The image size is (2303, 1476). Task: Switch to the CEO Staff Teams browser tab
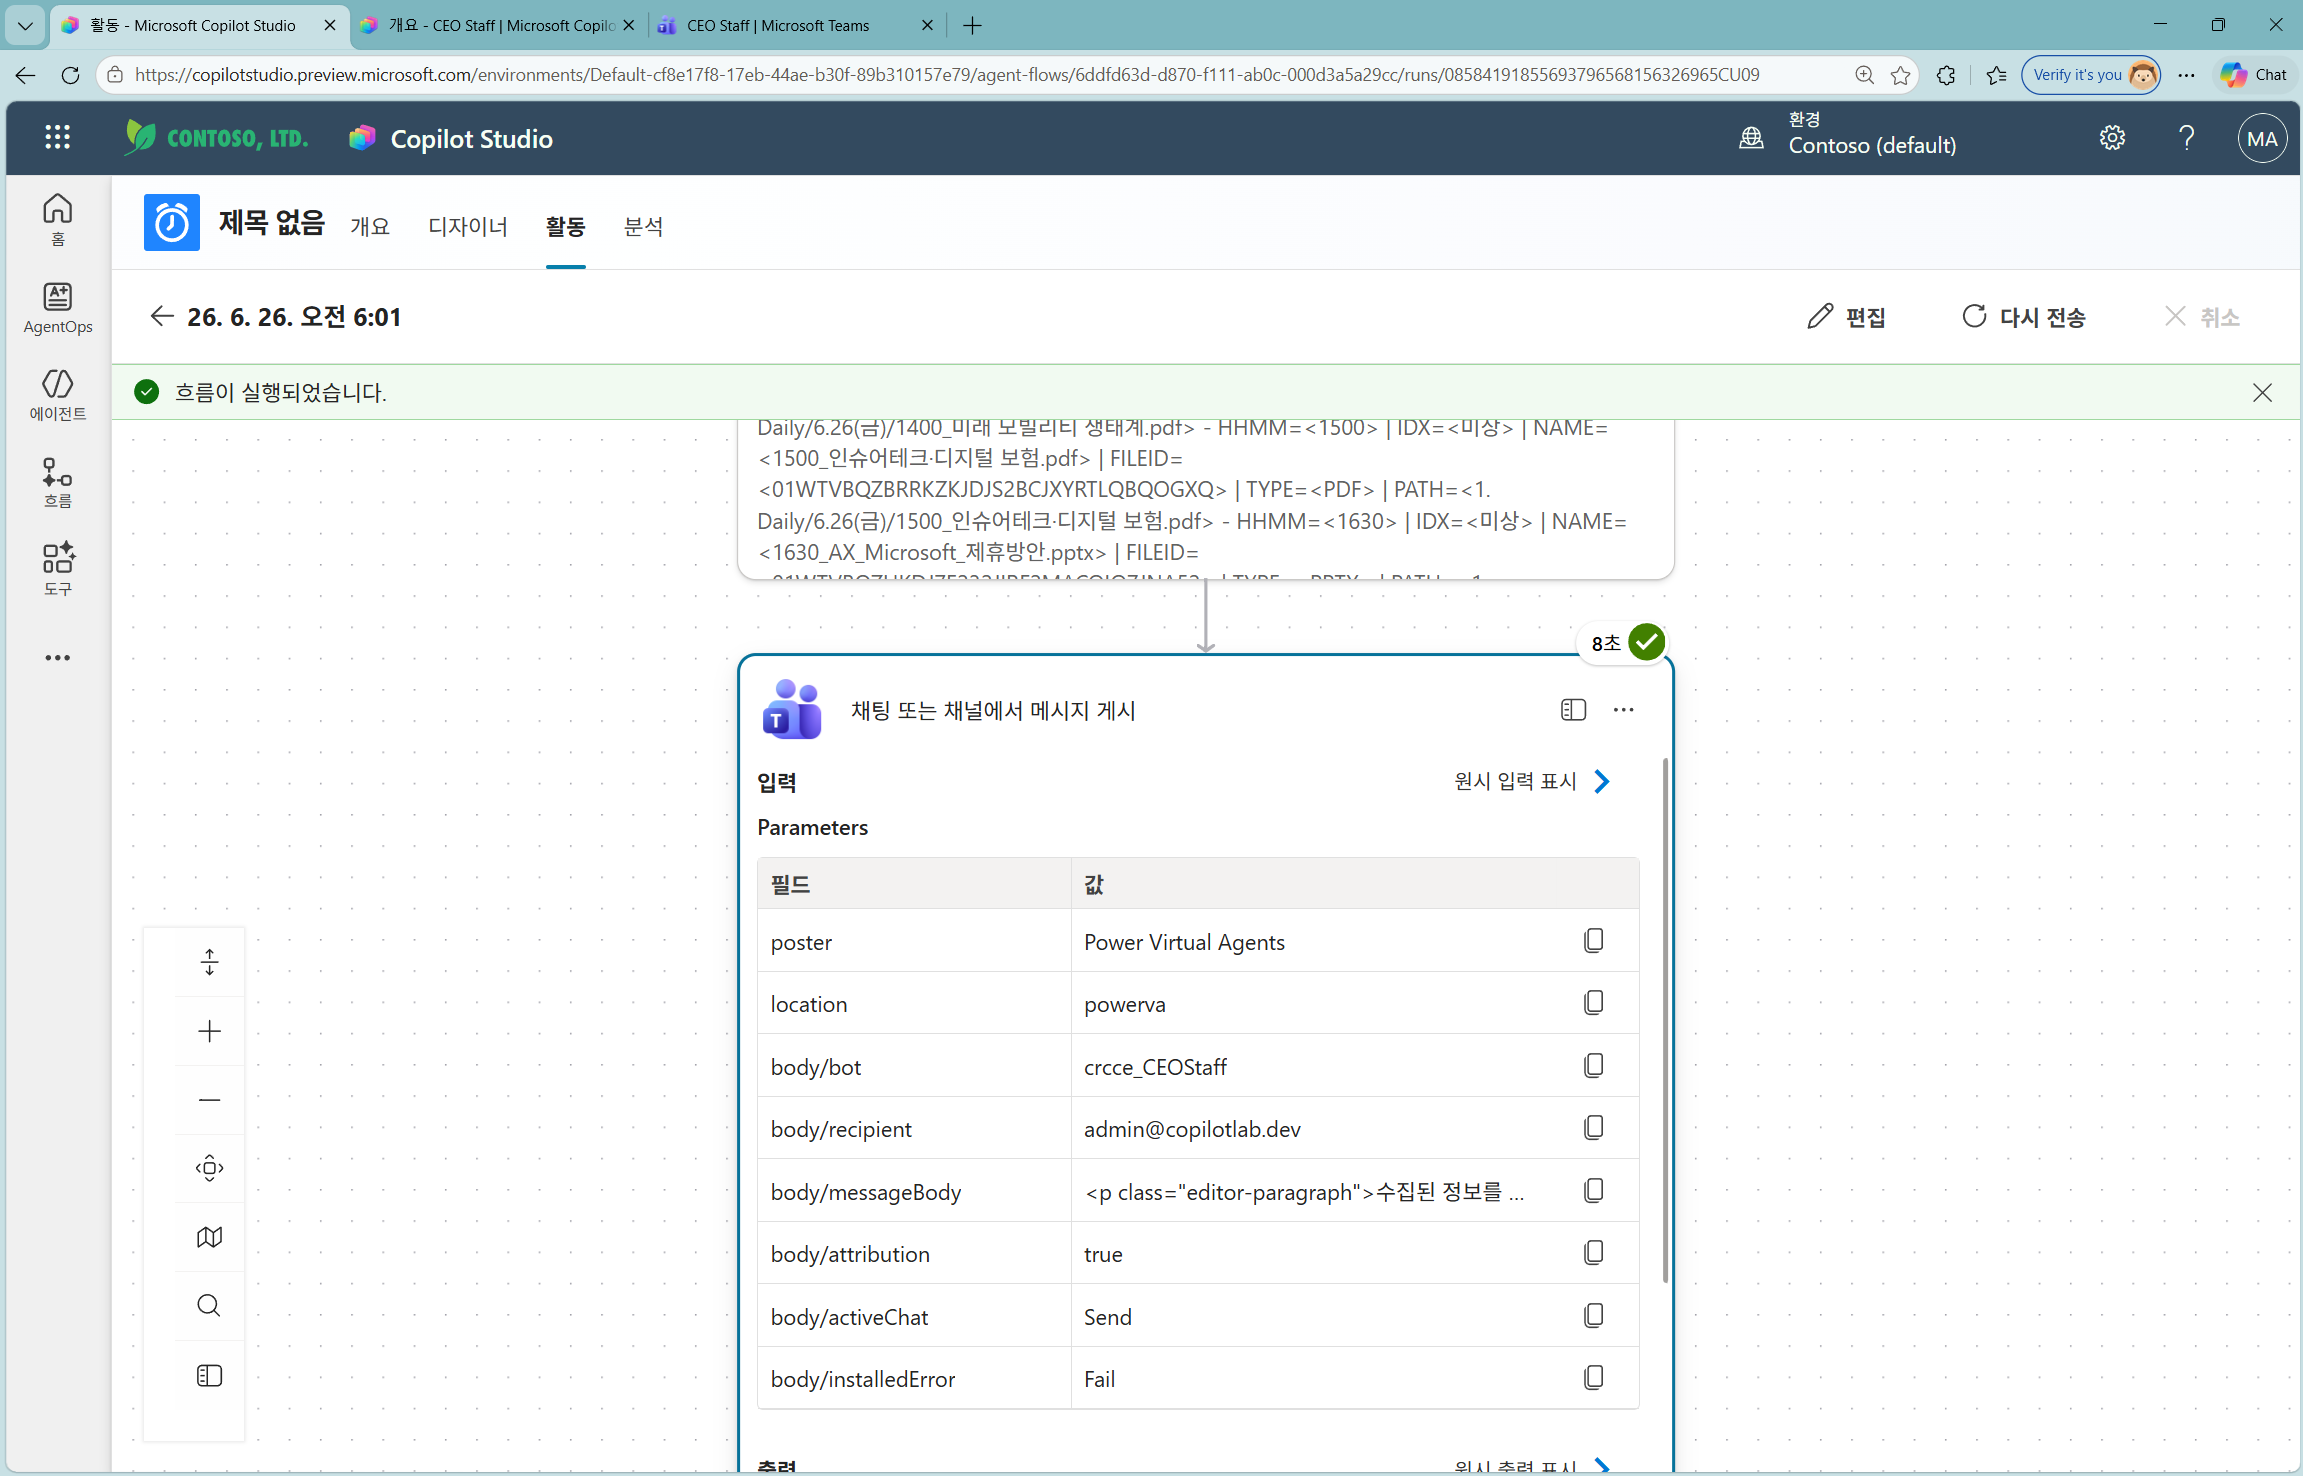tap(795, 25)
